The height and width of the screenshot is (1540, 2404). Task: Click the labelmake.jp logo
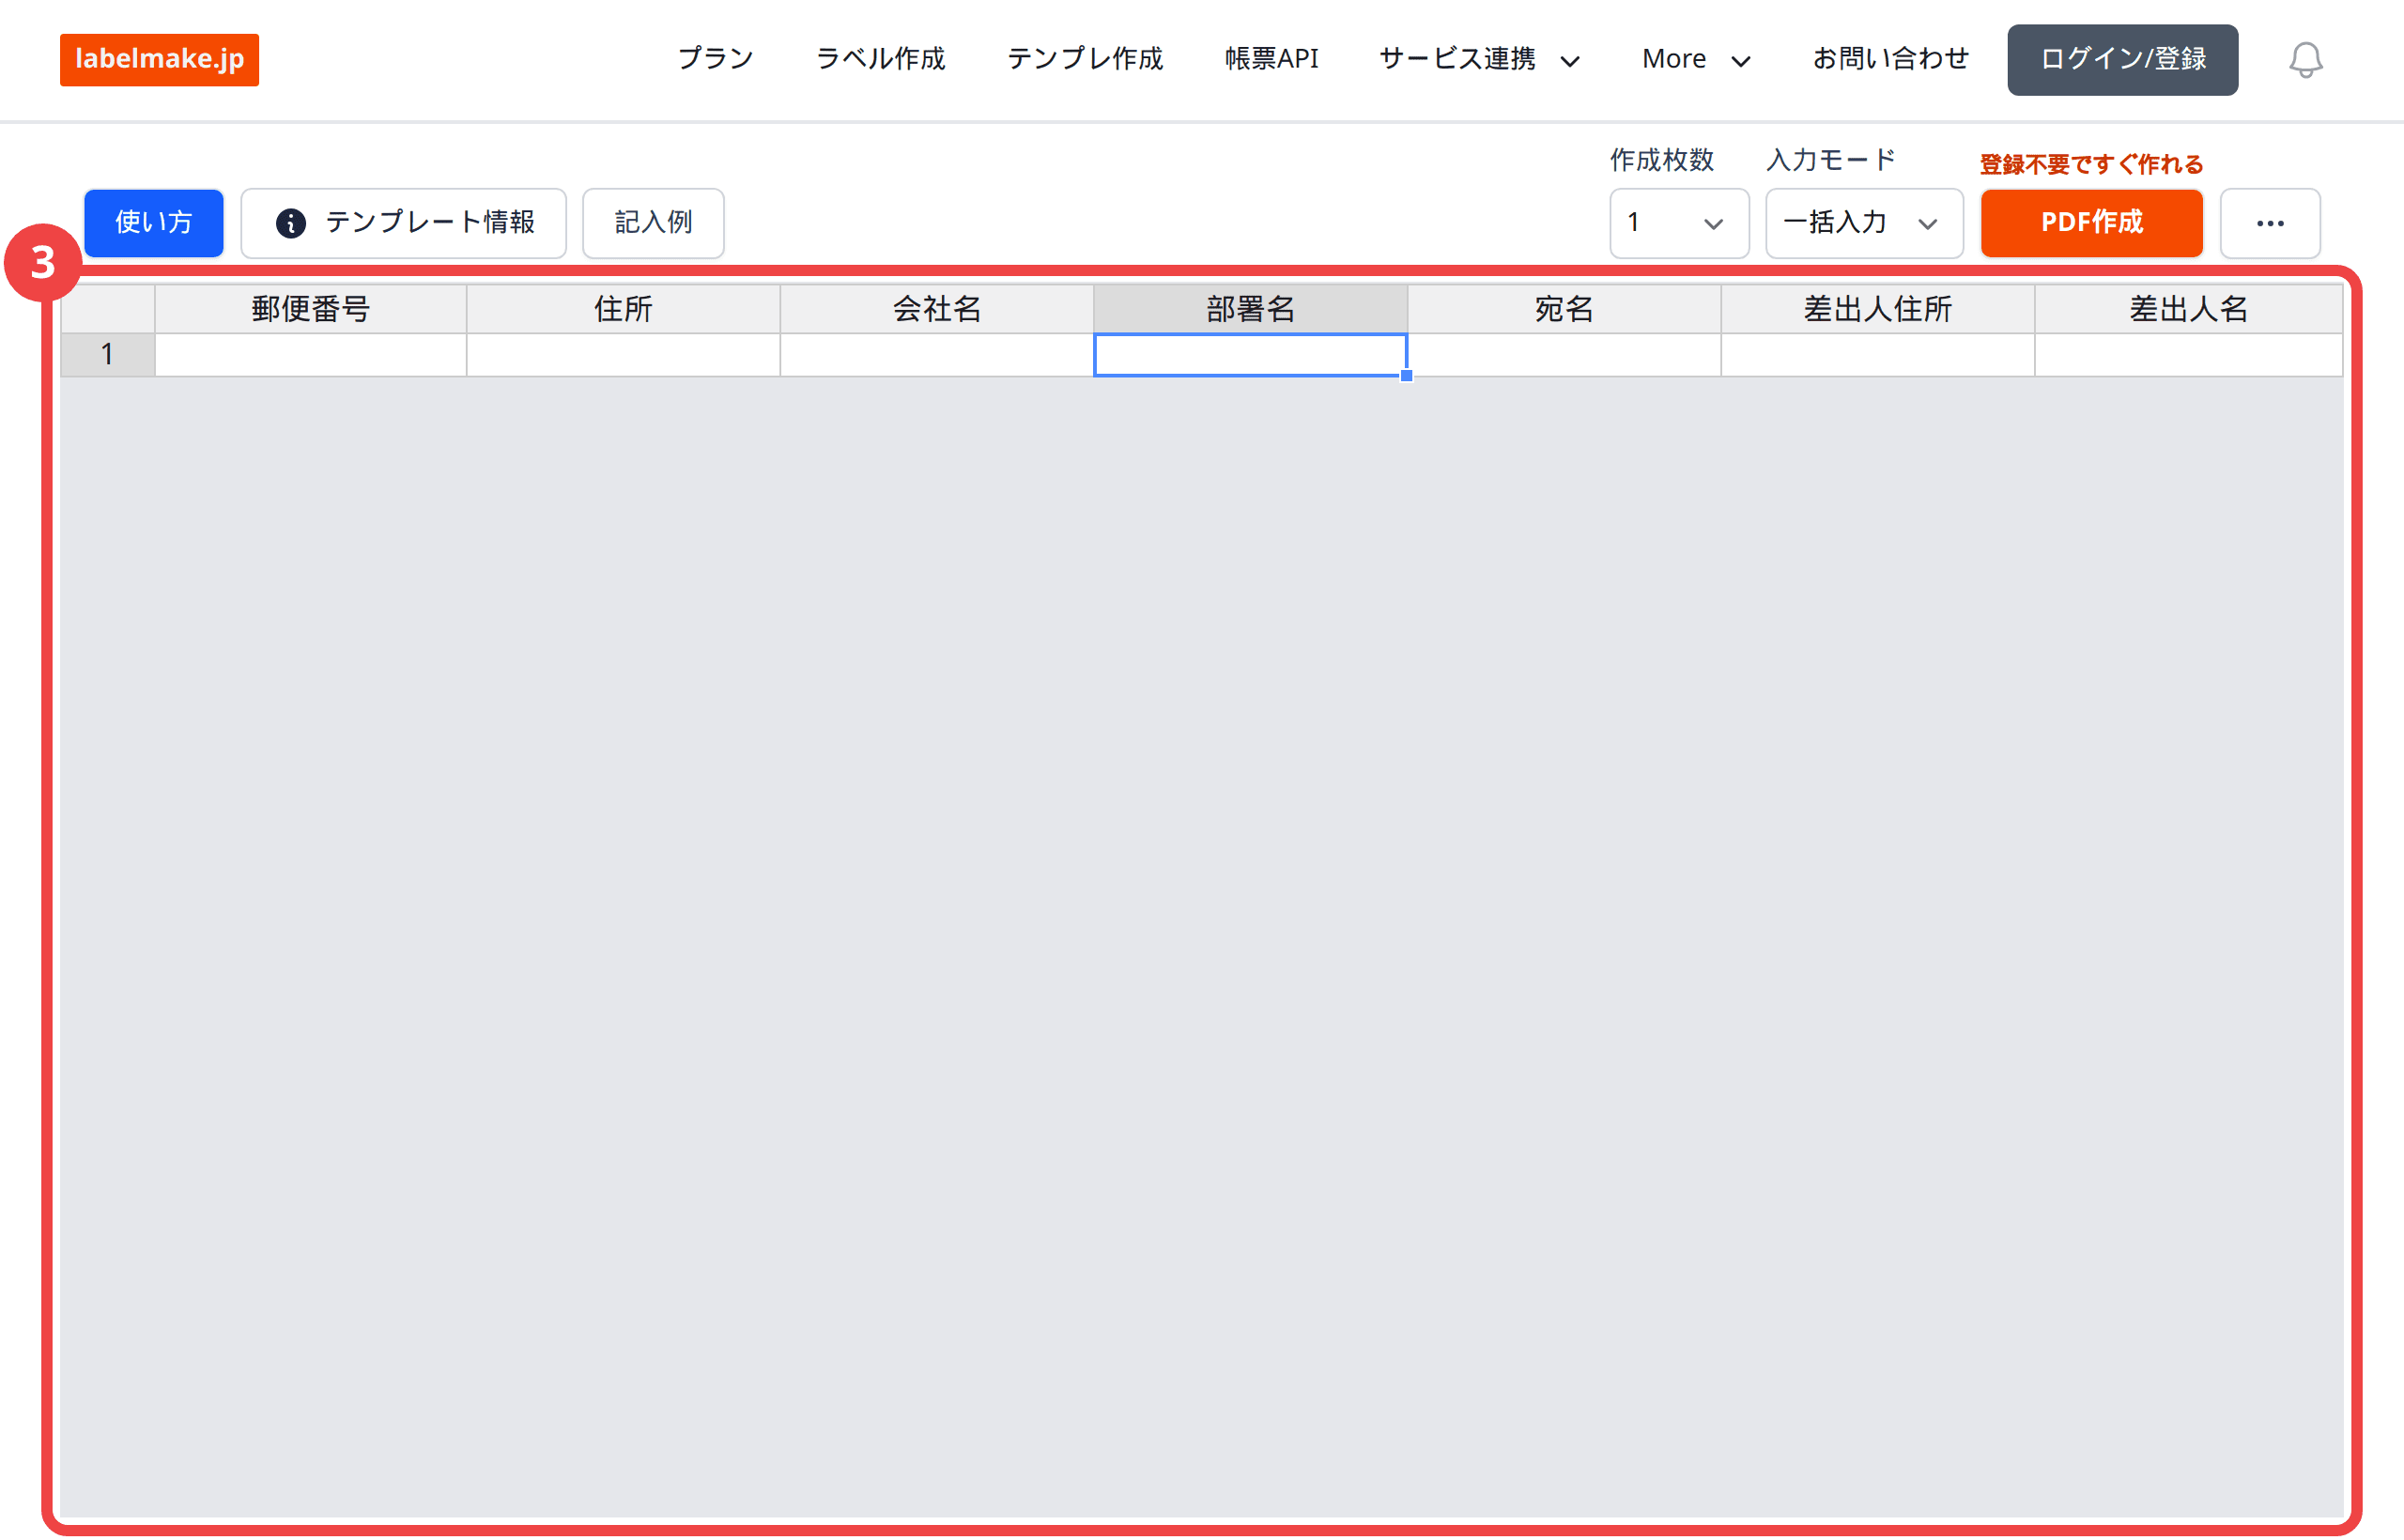click(159, 59)
